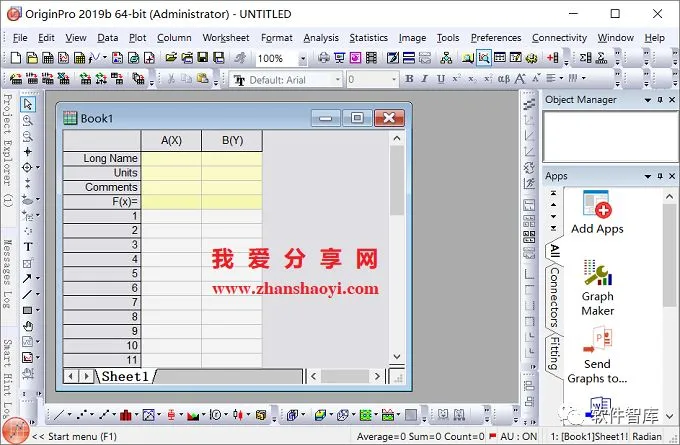680x445 pixels.
Task: Switch to the Fitting apps tab
Action: [554, 353]
